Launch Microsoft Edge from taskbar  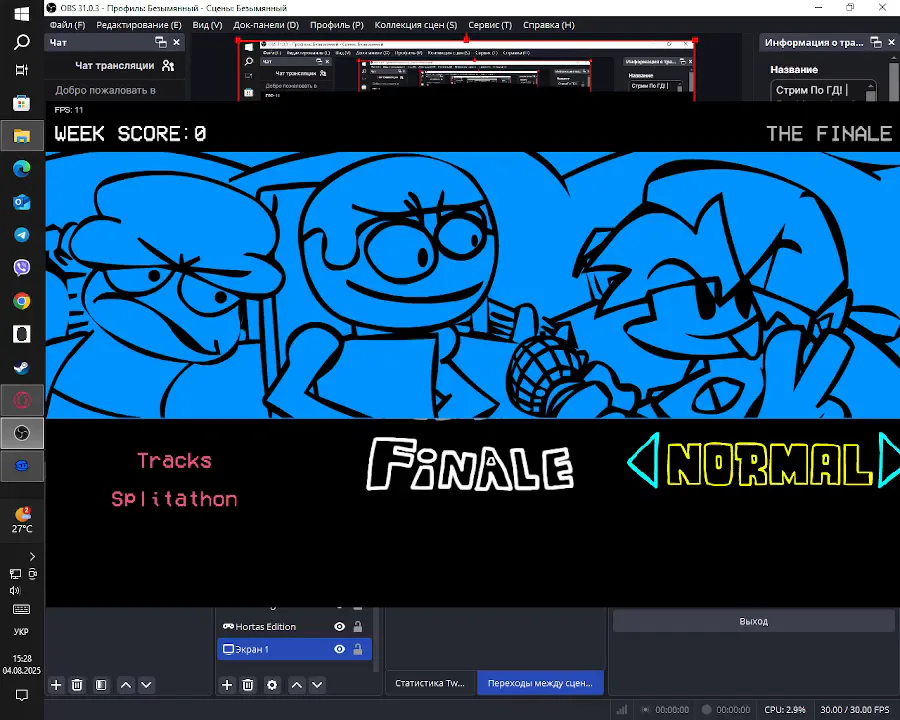pyautogui.click(x=22, y=169)
